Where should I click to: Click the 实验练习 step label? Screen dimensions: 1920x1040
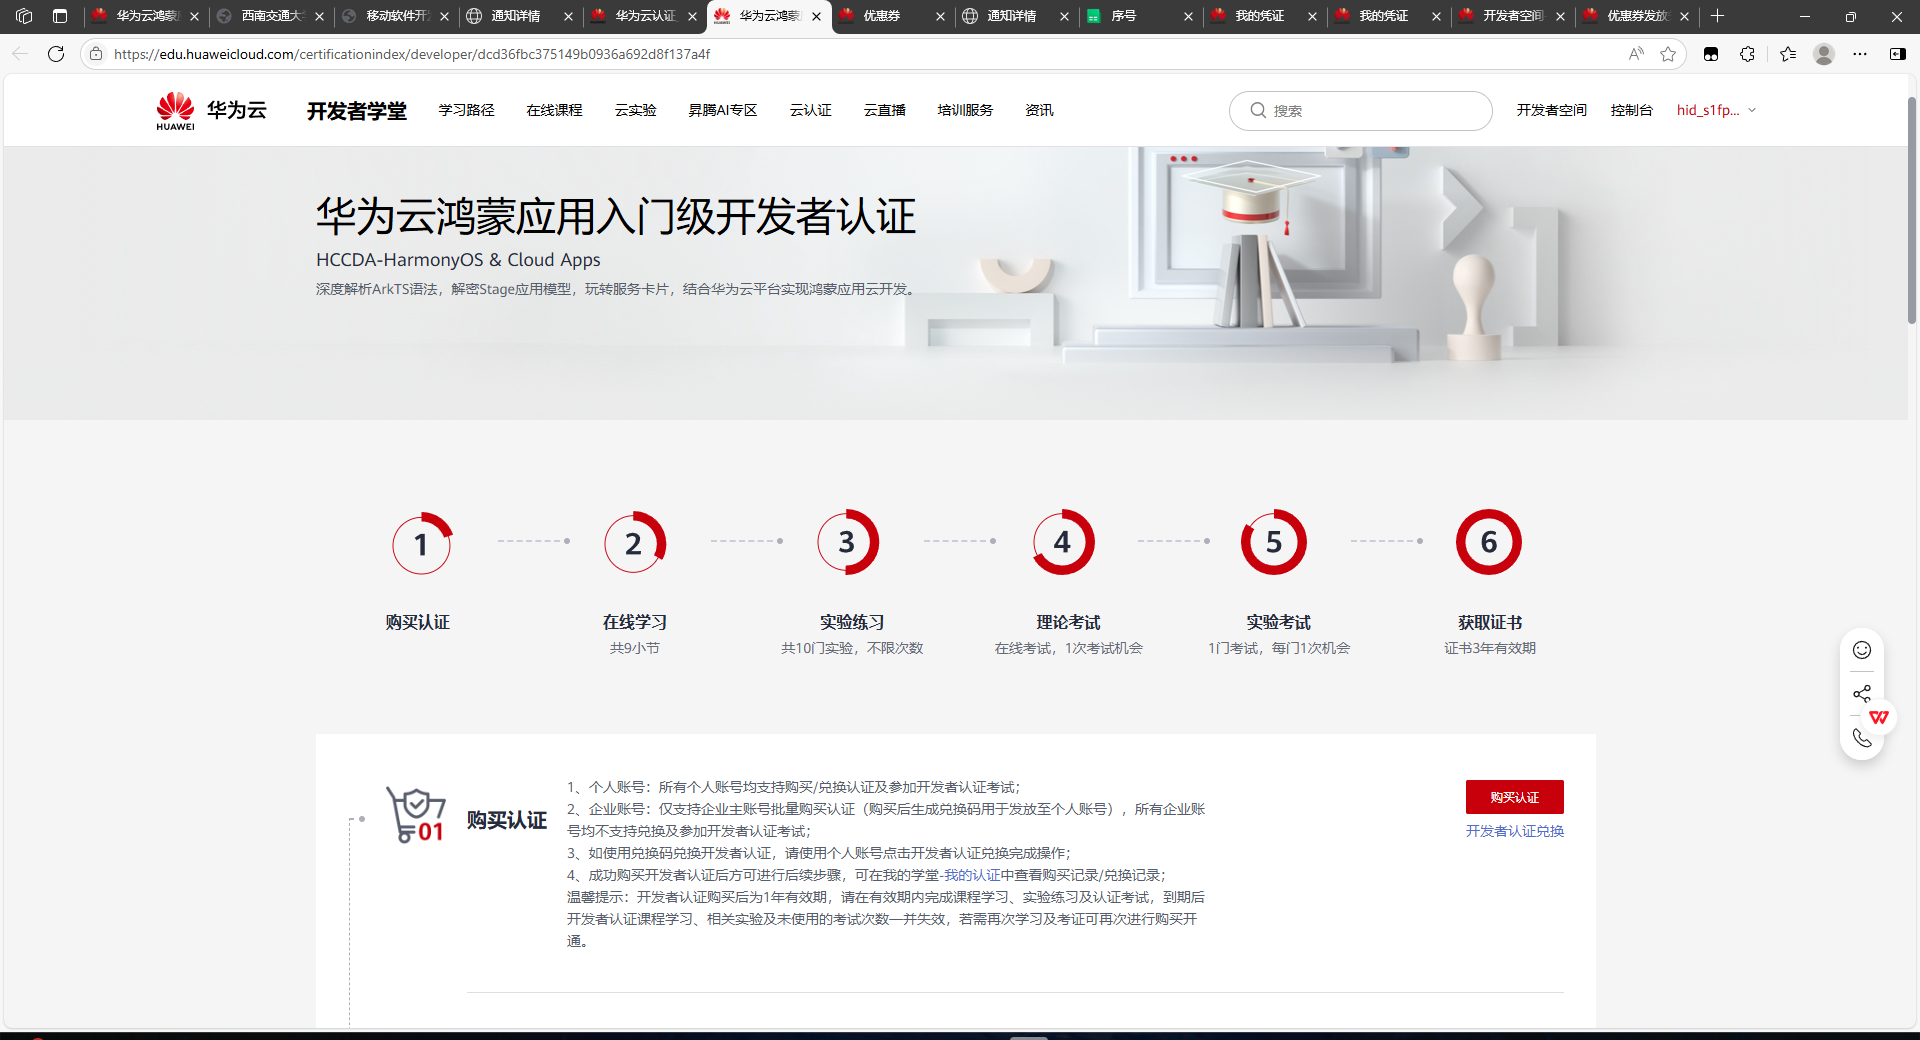click(852, 622)
